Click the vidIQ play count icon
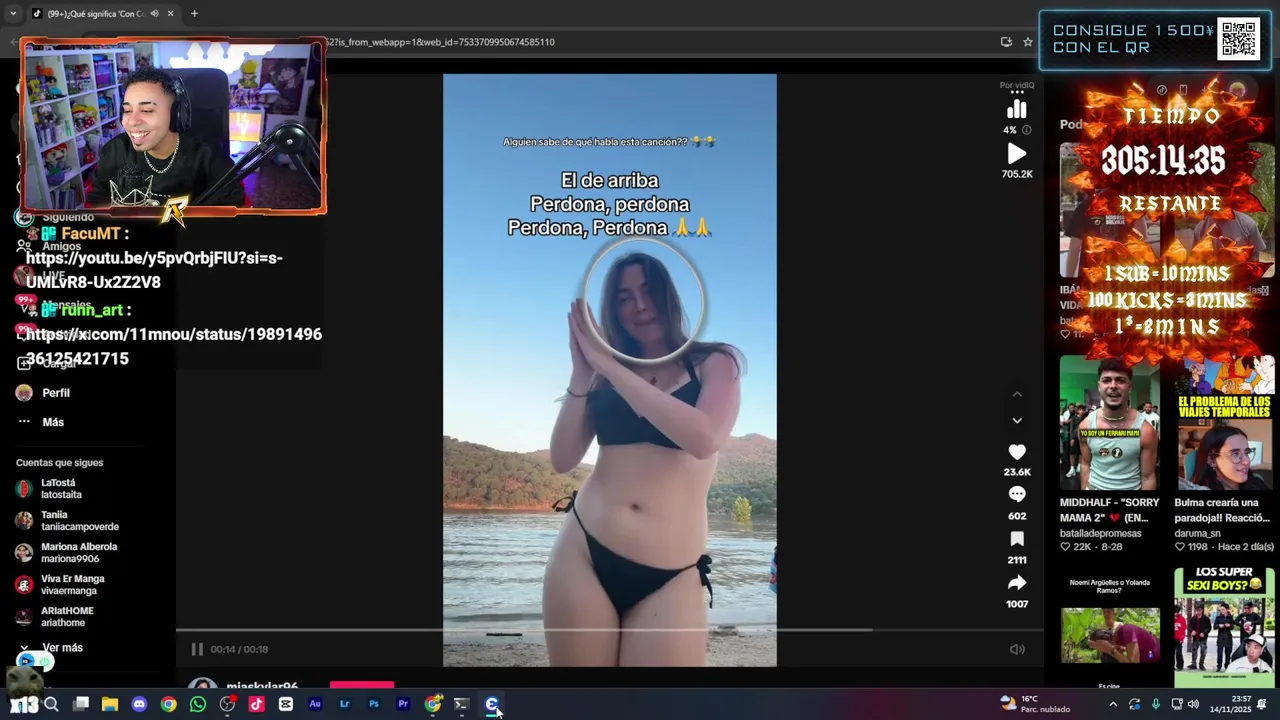 click(1017, 153)
